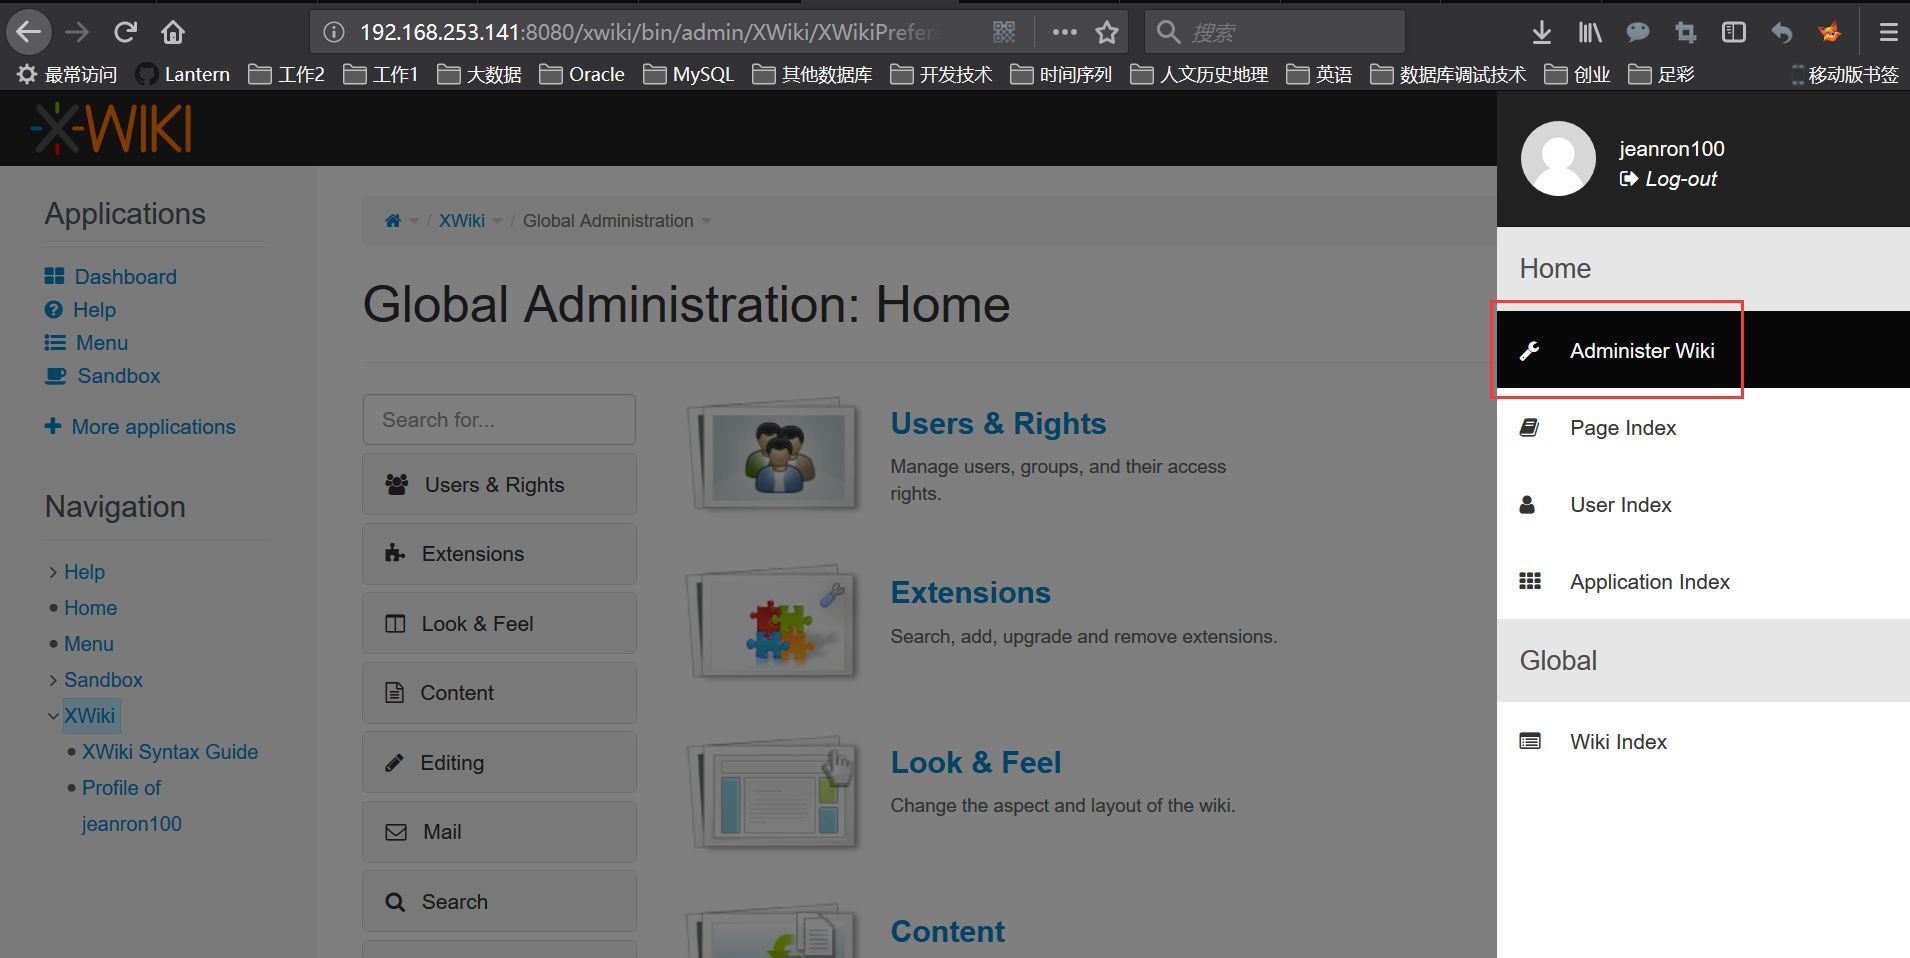The width and height of the screenshot is (1910, 958).
Task: Click the undo arrow toolbar icon
Action: point(1782,32)
